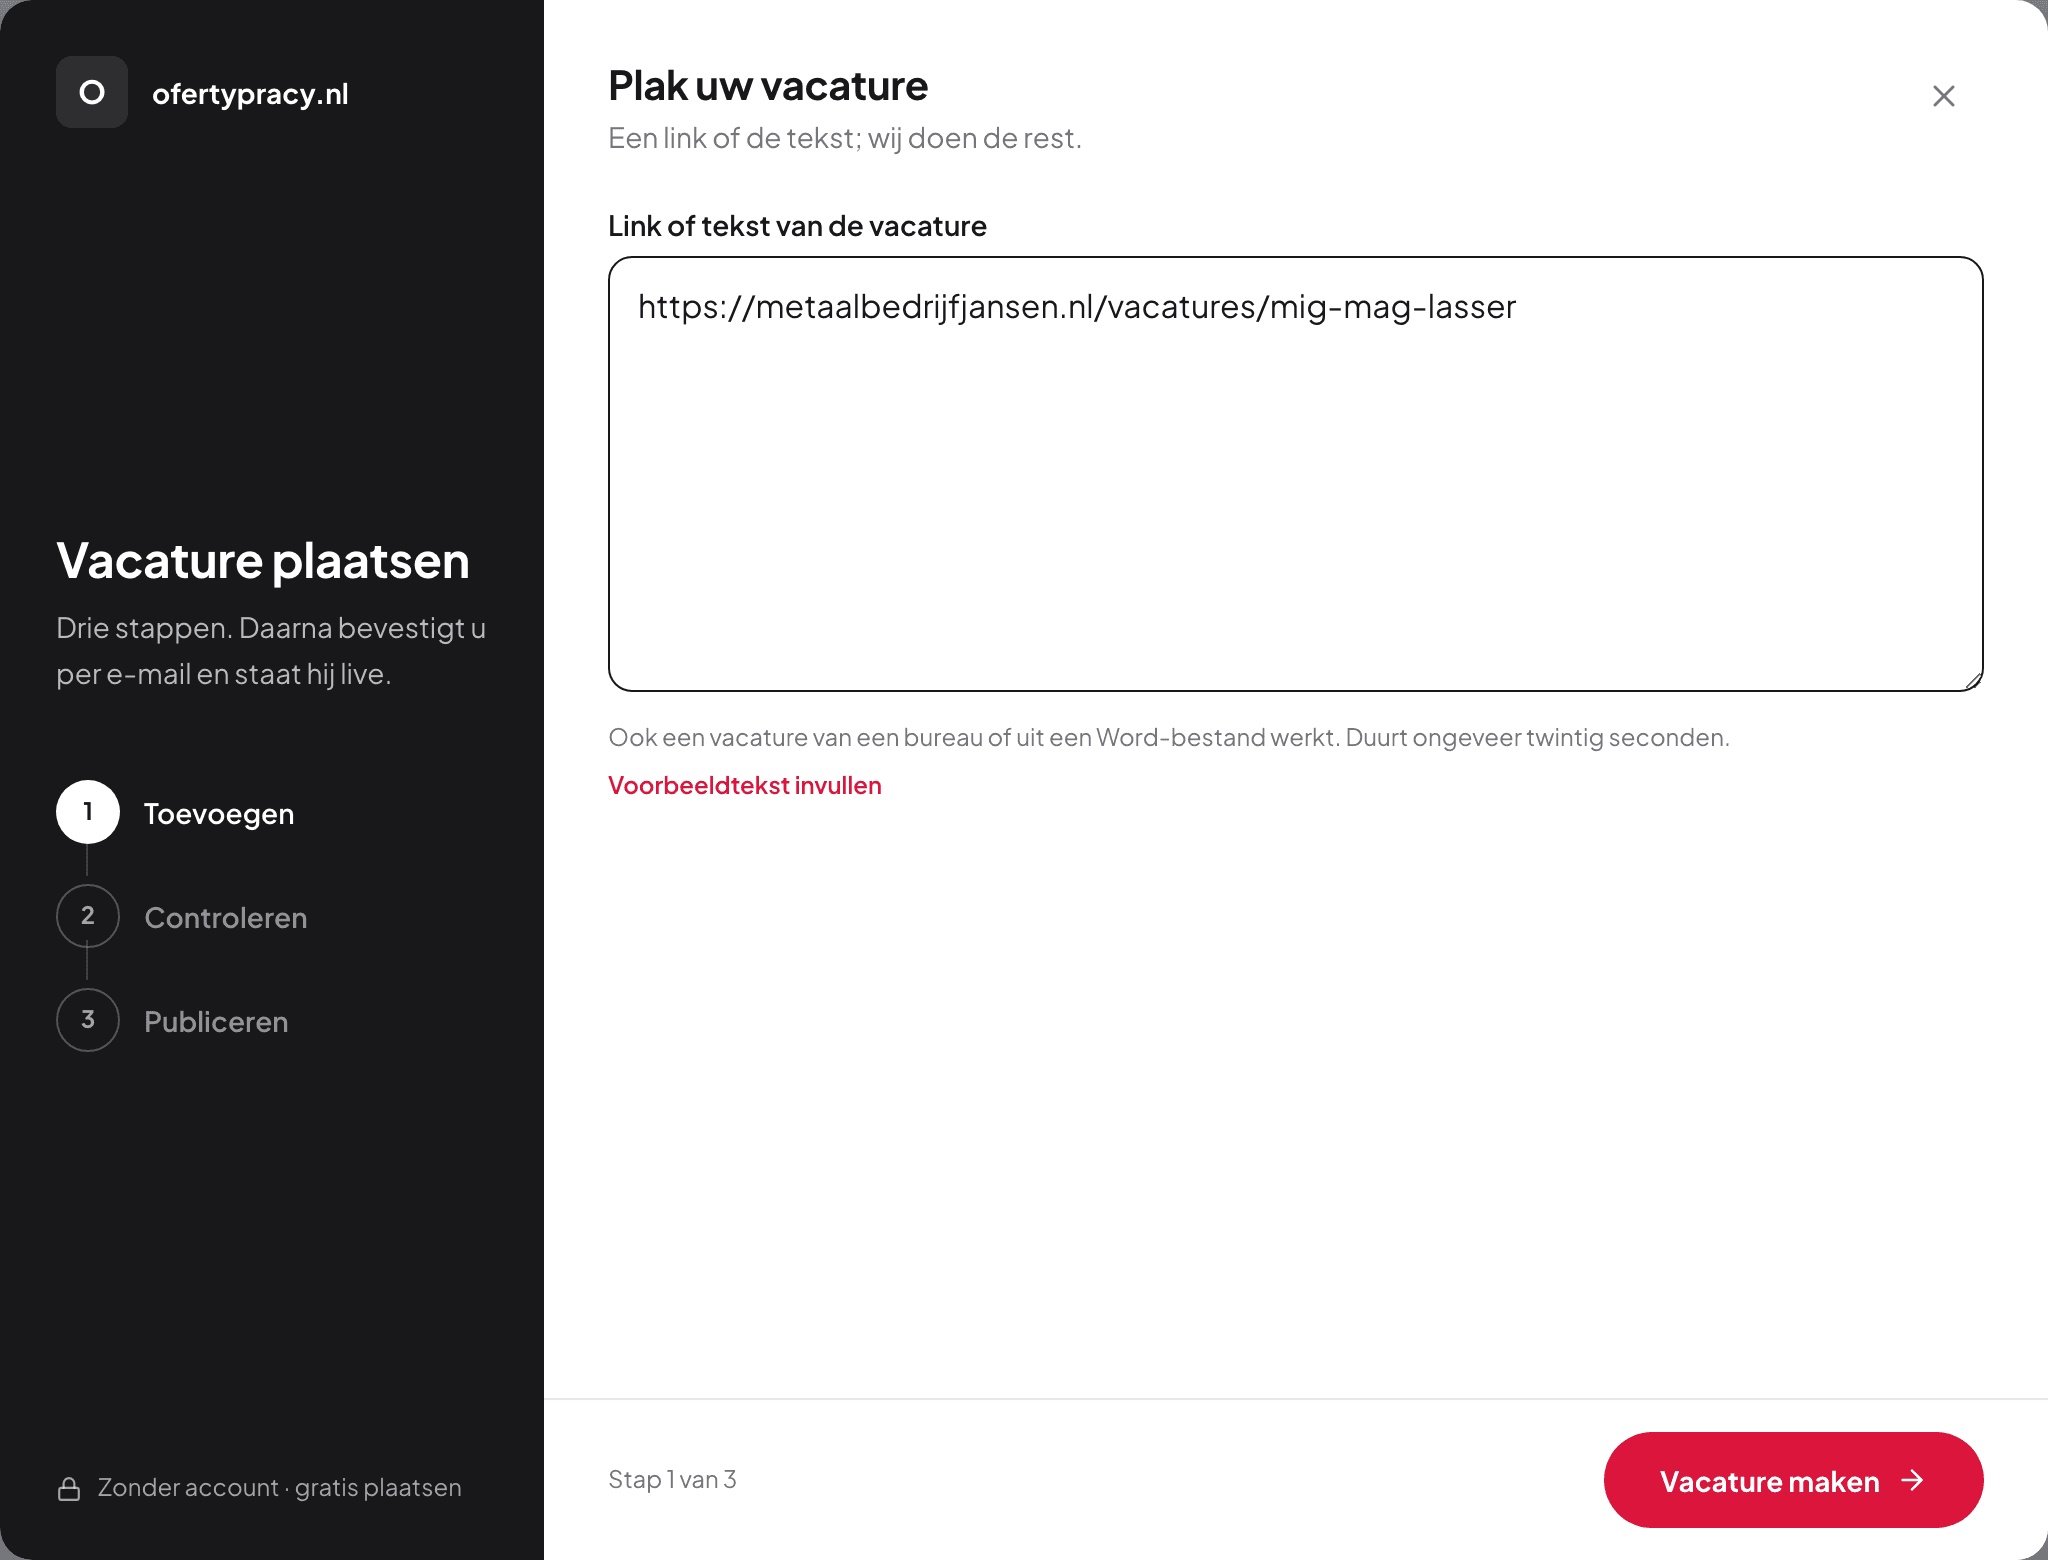Viewport: 2048px width, 1560px height.
Task: Click the arrow on Vacature maken button
Action: pyautogui.click(x=1912, y=1480)
